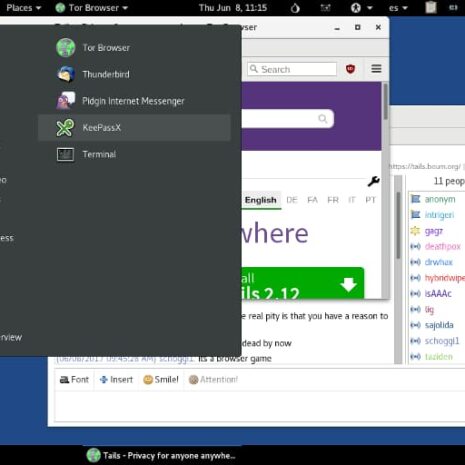Click the date and time clock
The width and height of the screenshot is (465, 465).
(x=233, y=8)
